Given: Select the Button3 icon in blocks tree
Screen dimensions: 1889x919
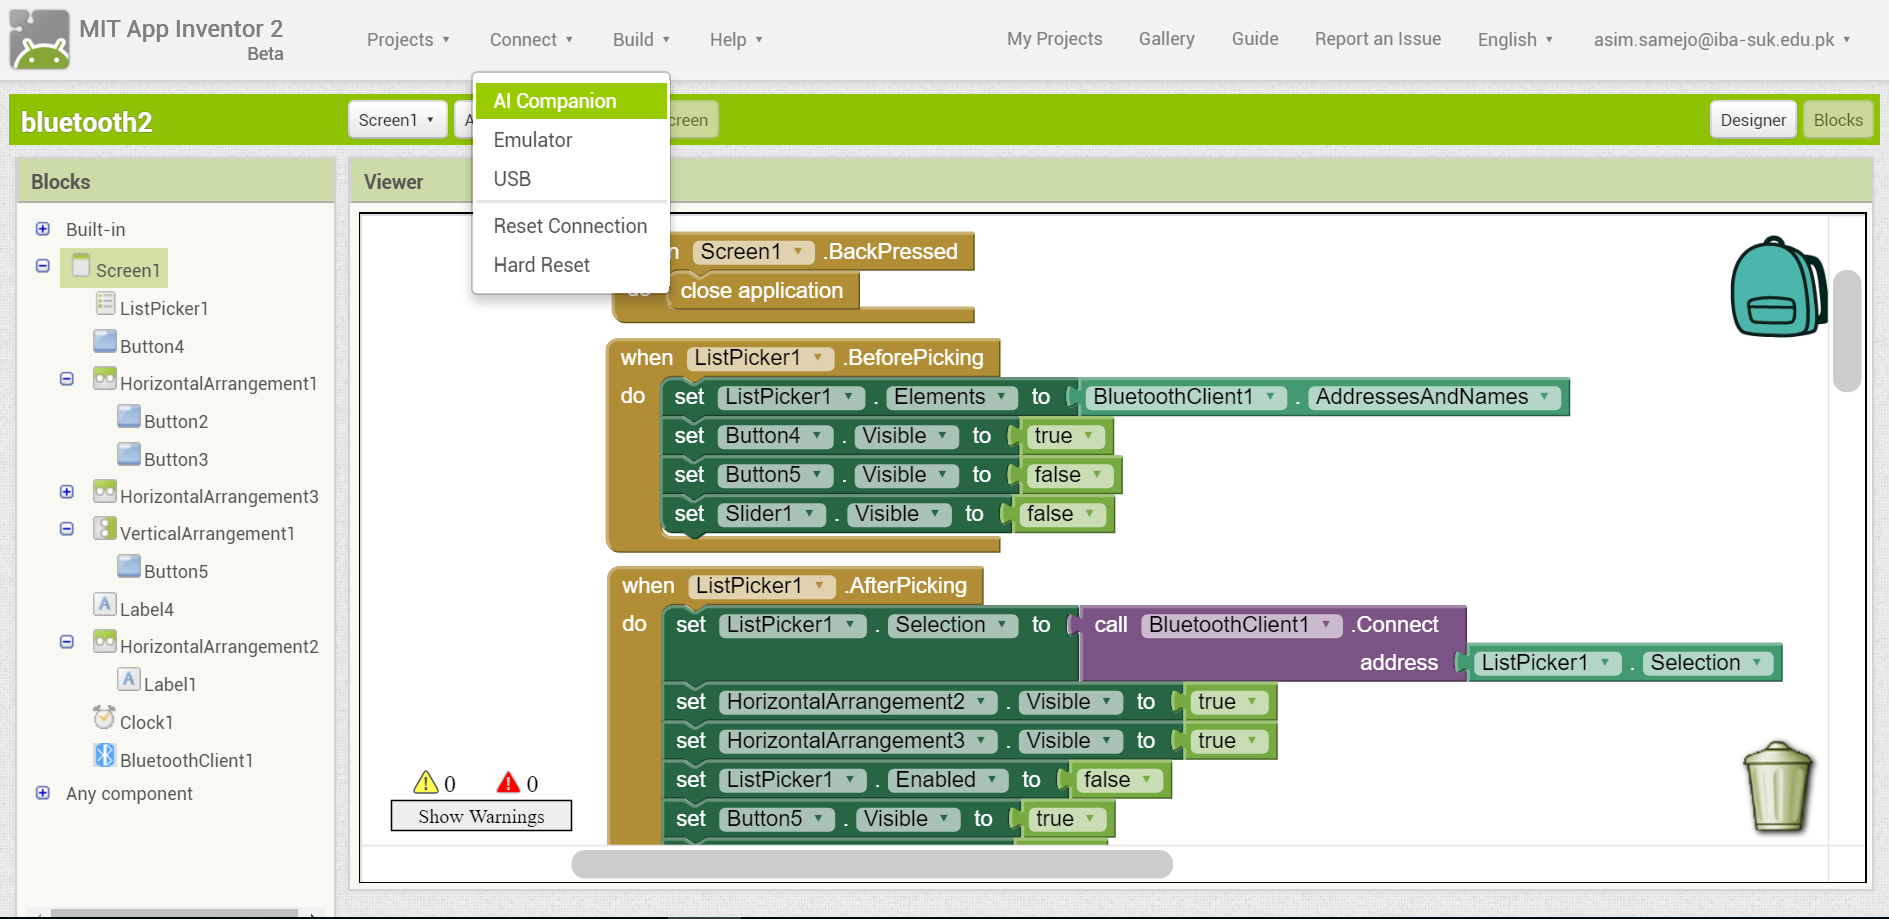Looking at the screenshot, I should tap(129, 454).
